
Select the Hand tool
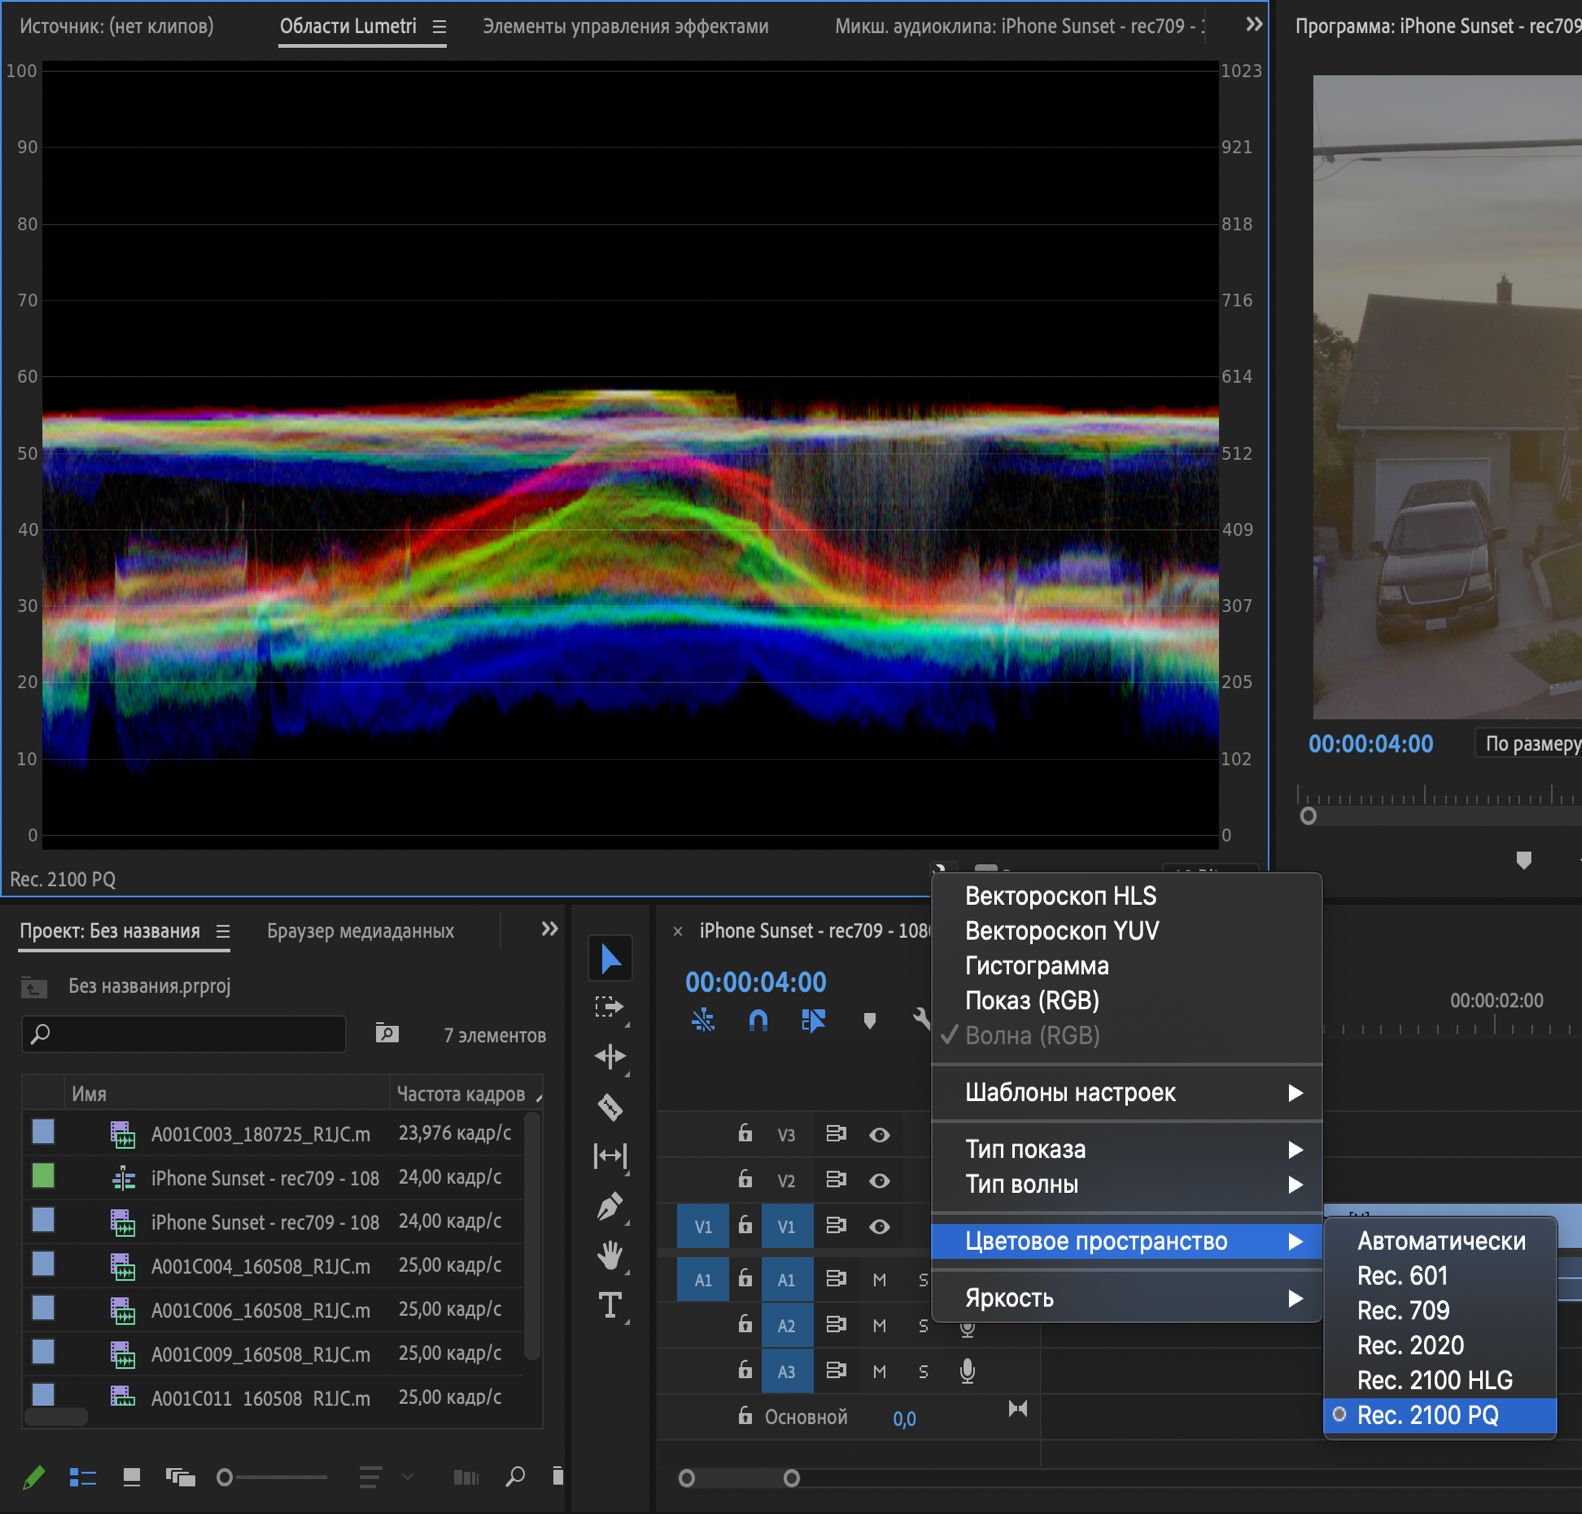coord(610,1255)
